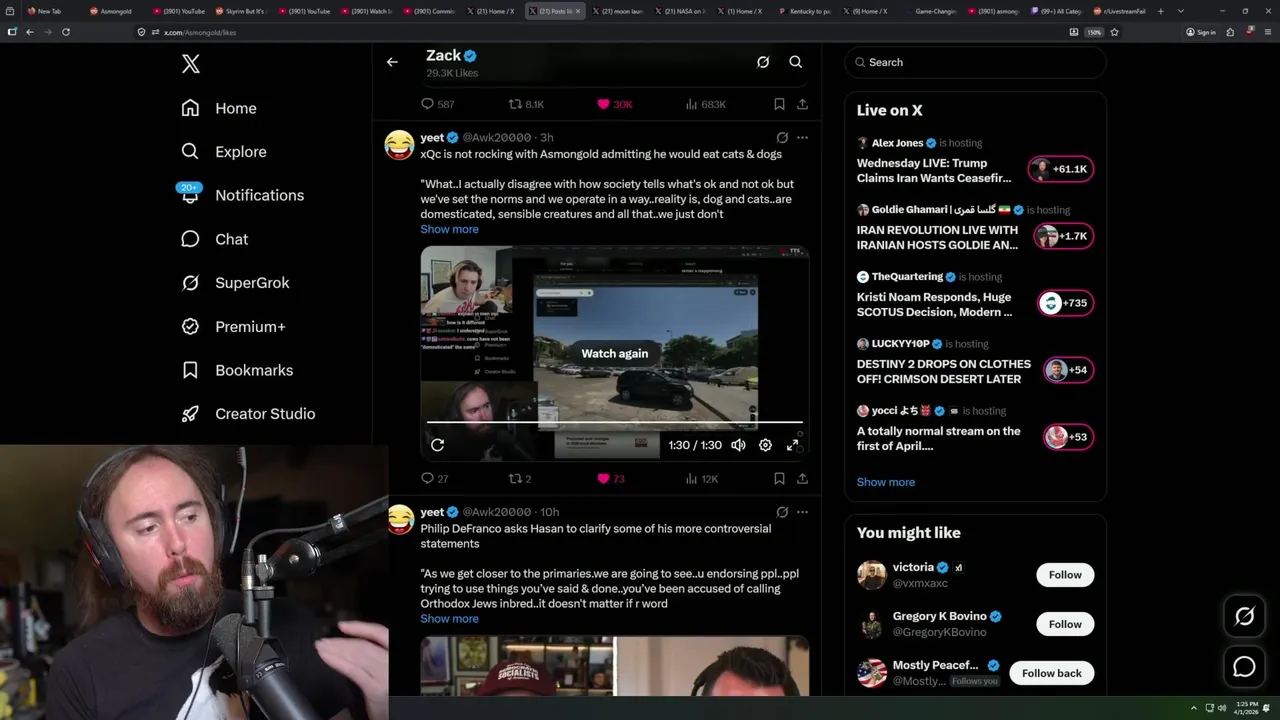This screenshot has width=1280, height=720.
Task: Click the X logo in the sidebar
Action: point(191,64)
